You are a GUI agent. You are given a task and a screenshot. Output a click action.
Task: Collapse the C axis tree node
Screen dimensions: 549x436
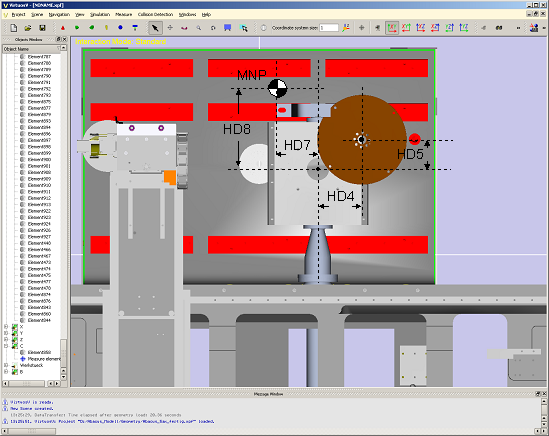click(6, 346)
